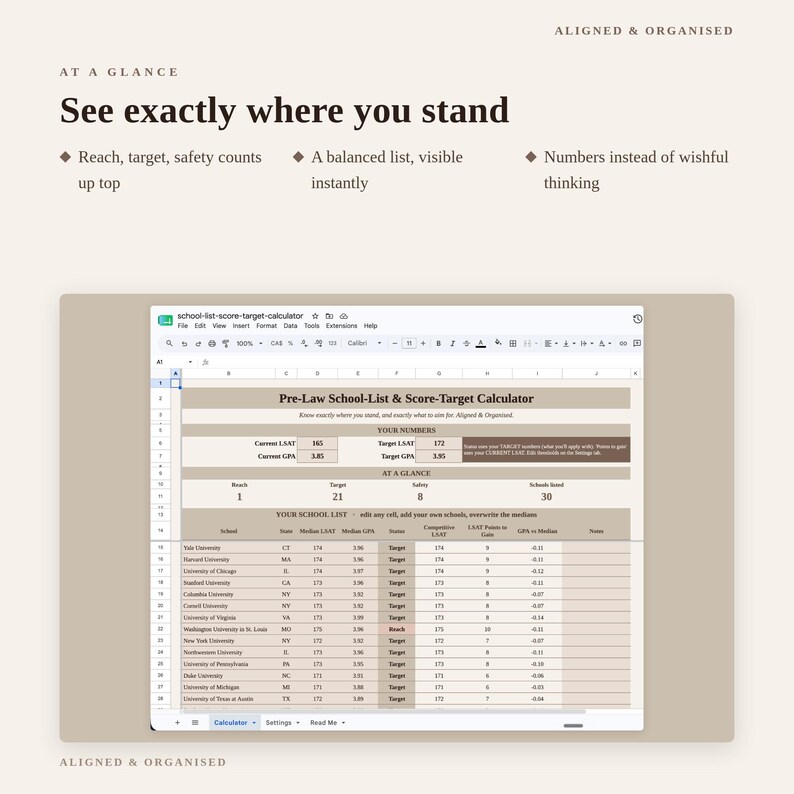Click the Current GPA value 3.85

pos(317,456)
